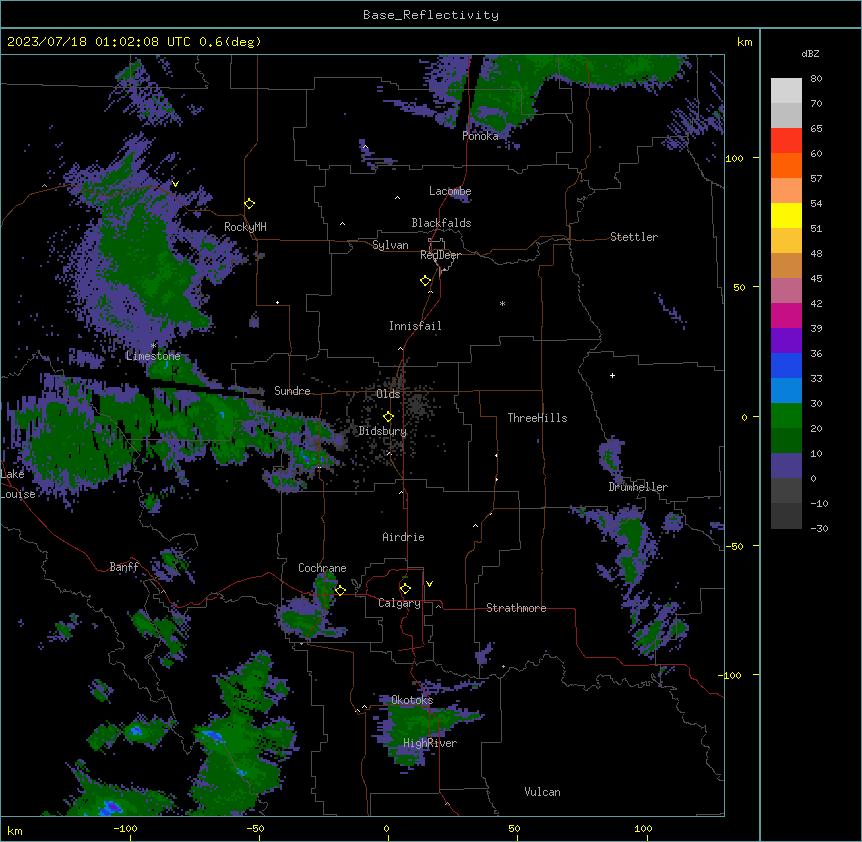Select the white 70-80 dBZ legend swatch
This screenshot has width=862, height=842.
[786, 91]
